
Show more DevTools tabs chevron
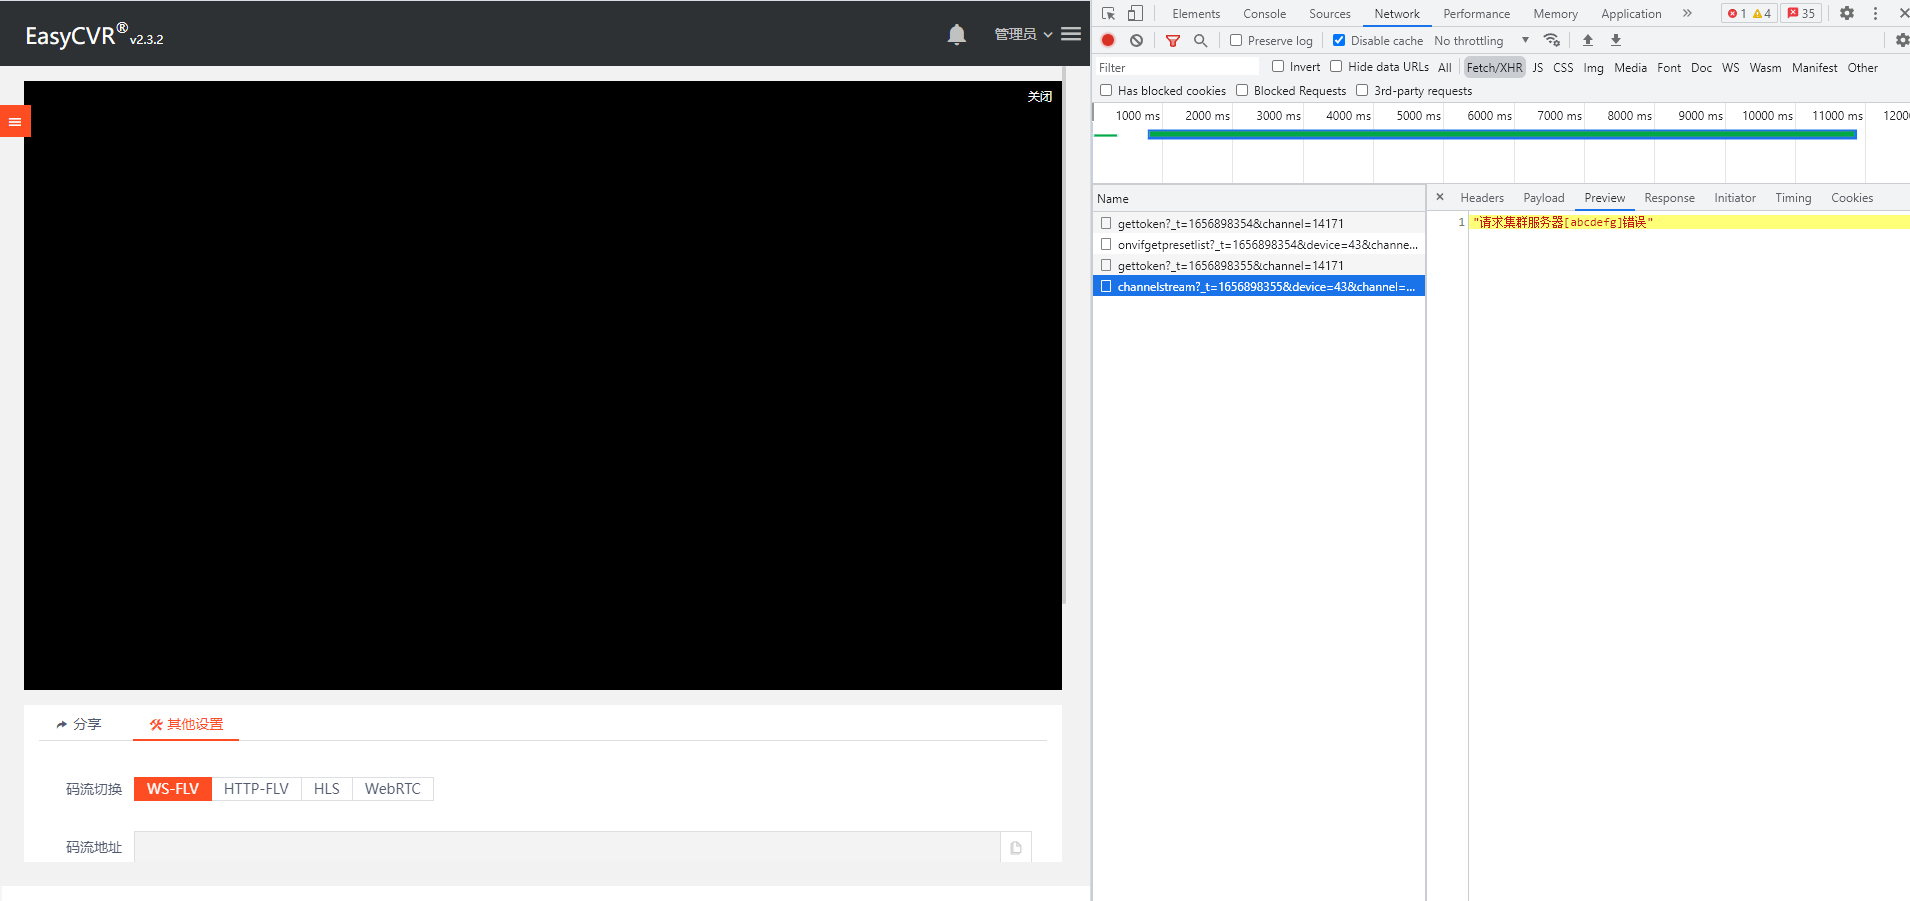point(1687,13)
